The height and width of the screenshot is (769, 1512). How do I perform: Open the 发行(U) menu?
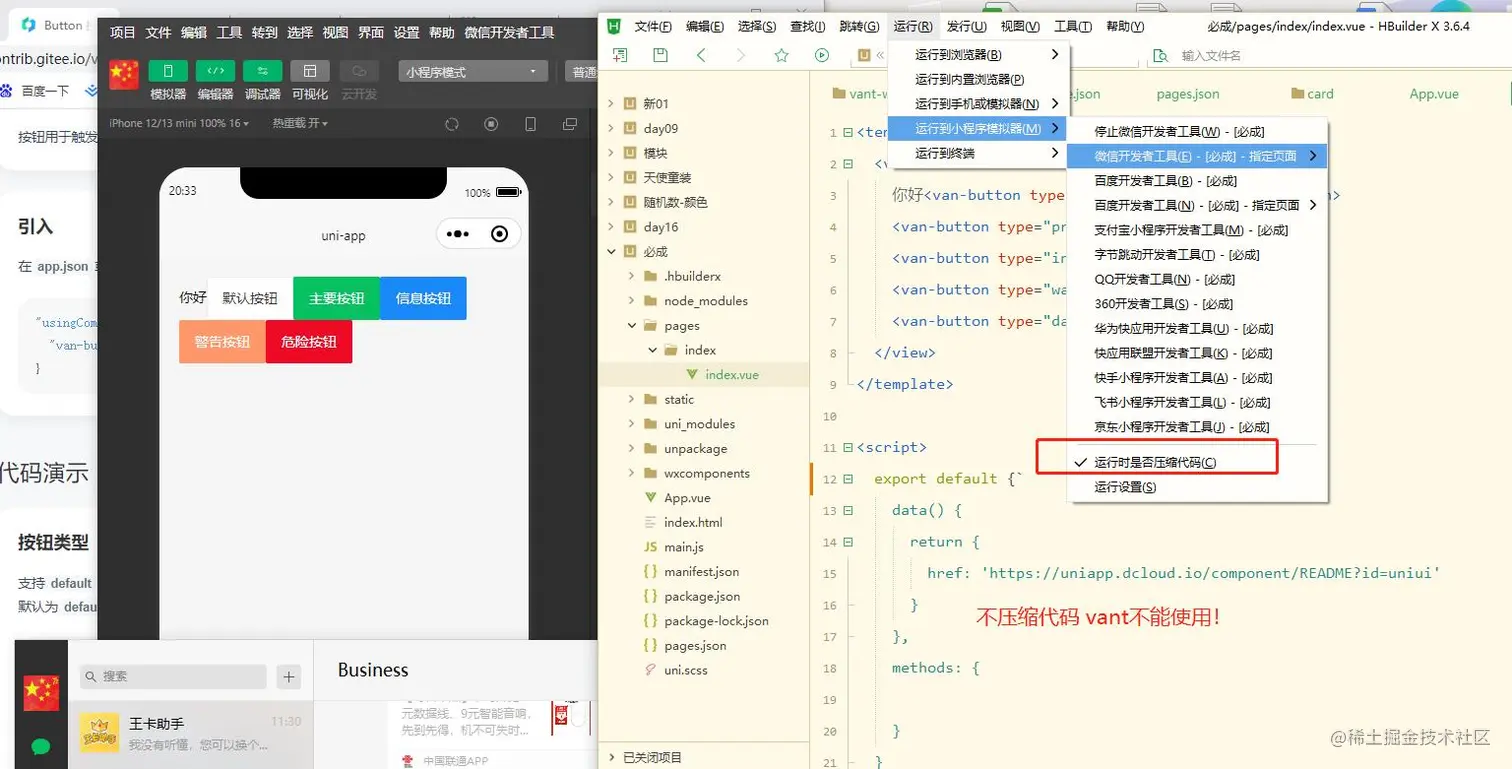pyautogui.click(x=966, y=26)
